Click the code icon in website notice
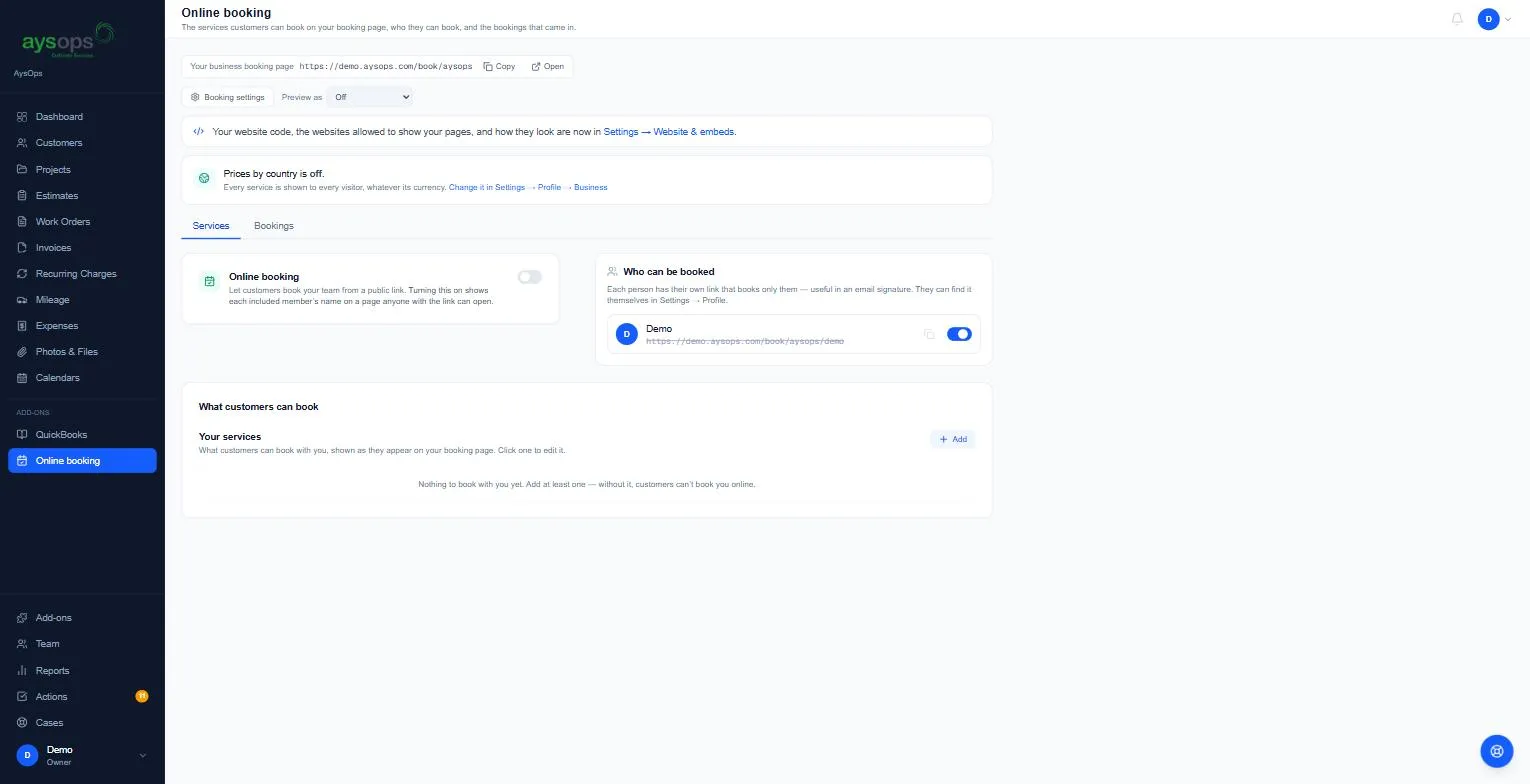This screenshot has width=1530, height=784. [199, 131]
